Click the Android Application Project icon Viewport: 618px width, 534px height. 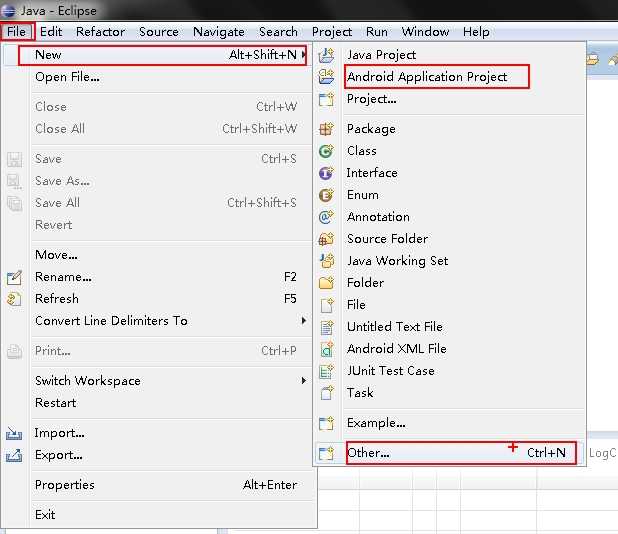pos(326,76)
